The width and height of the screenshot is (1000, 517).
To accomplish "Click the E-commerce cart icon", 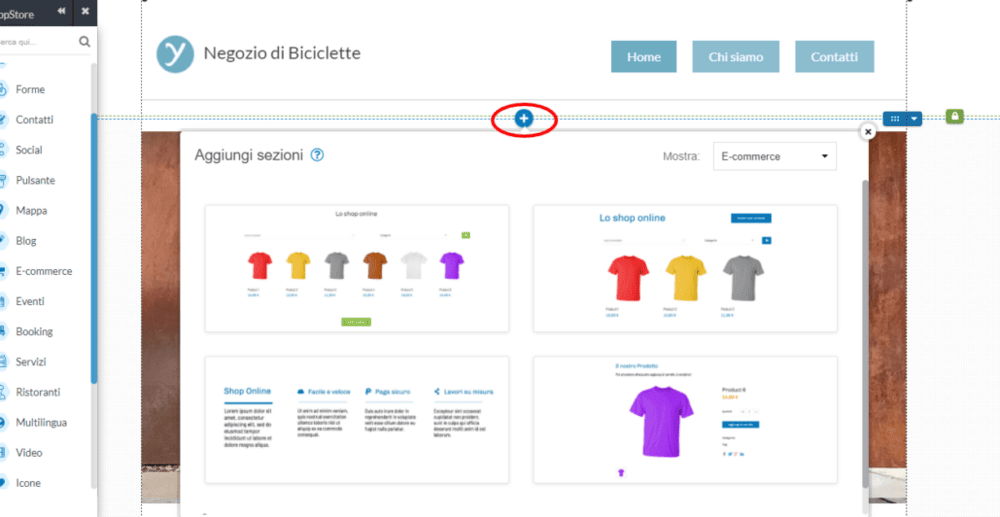I will tap(3, 271).
